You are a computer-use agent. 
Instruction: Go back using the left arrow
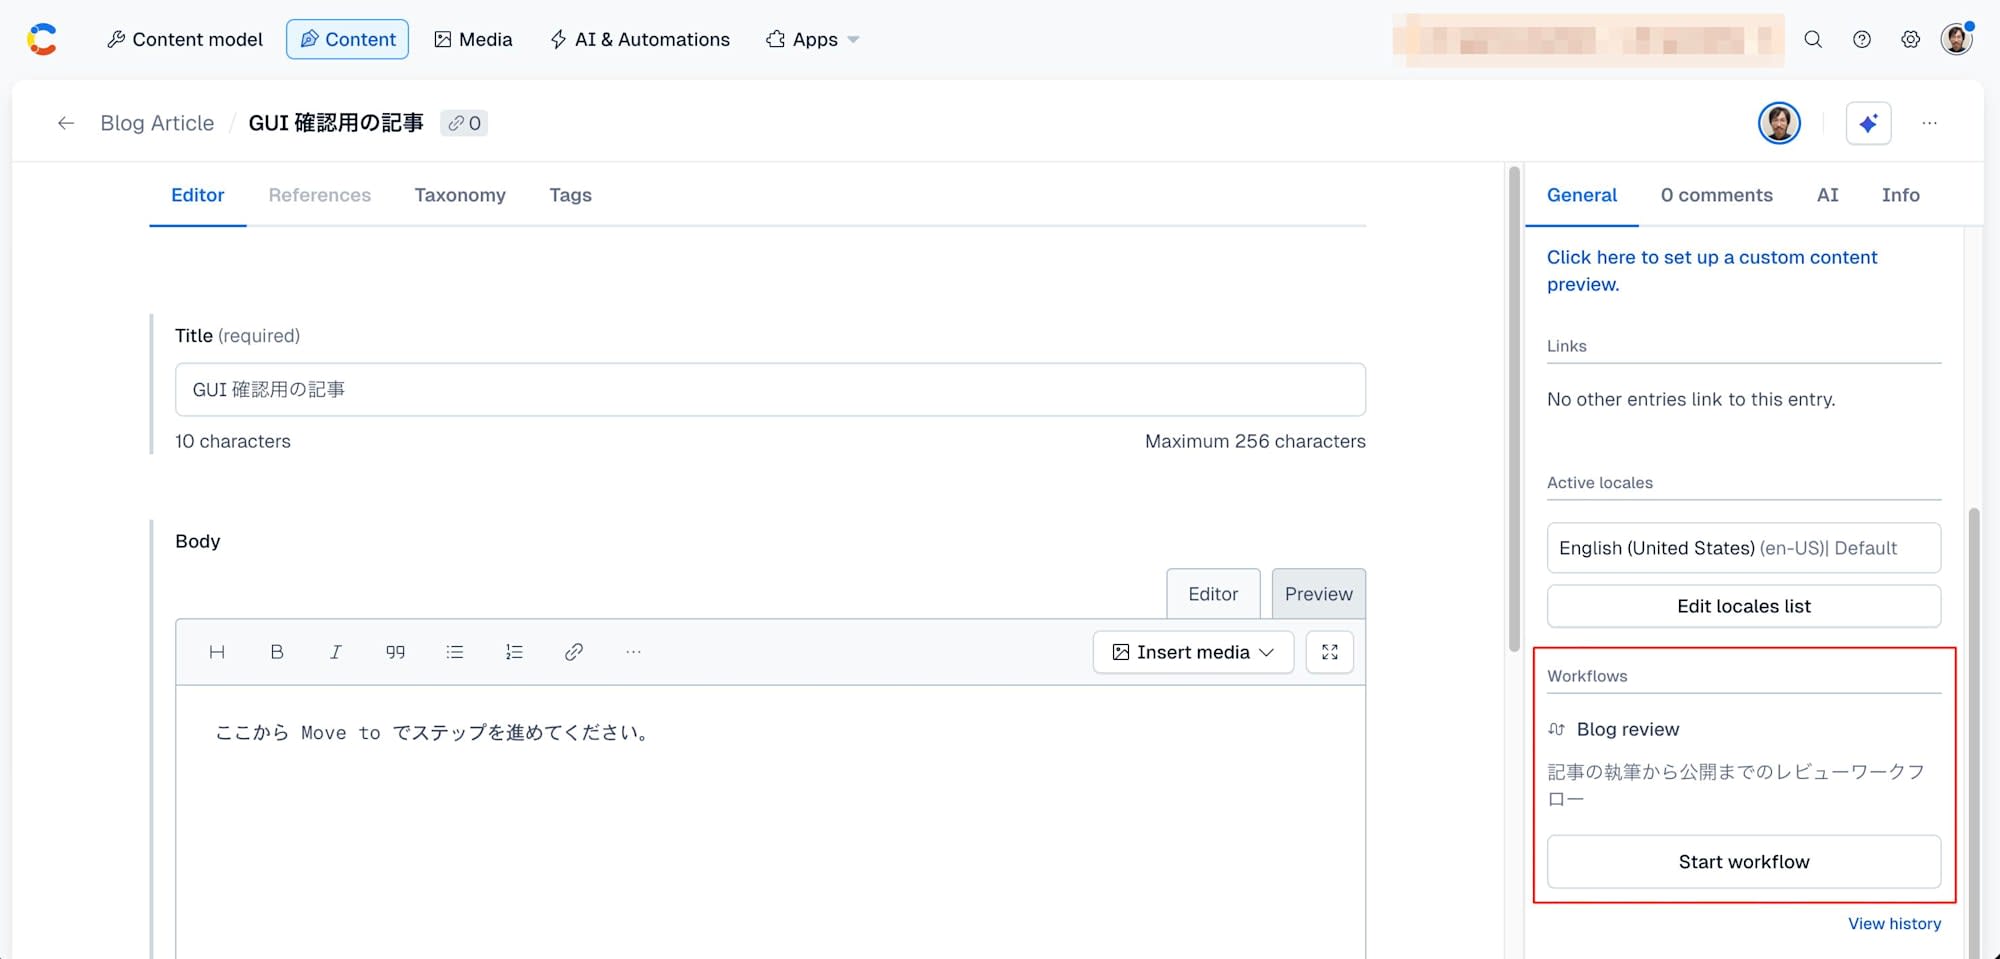[x=66, y=123]
